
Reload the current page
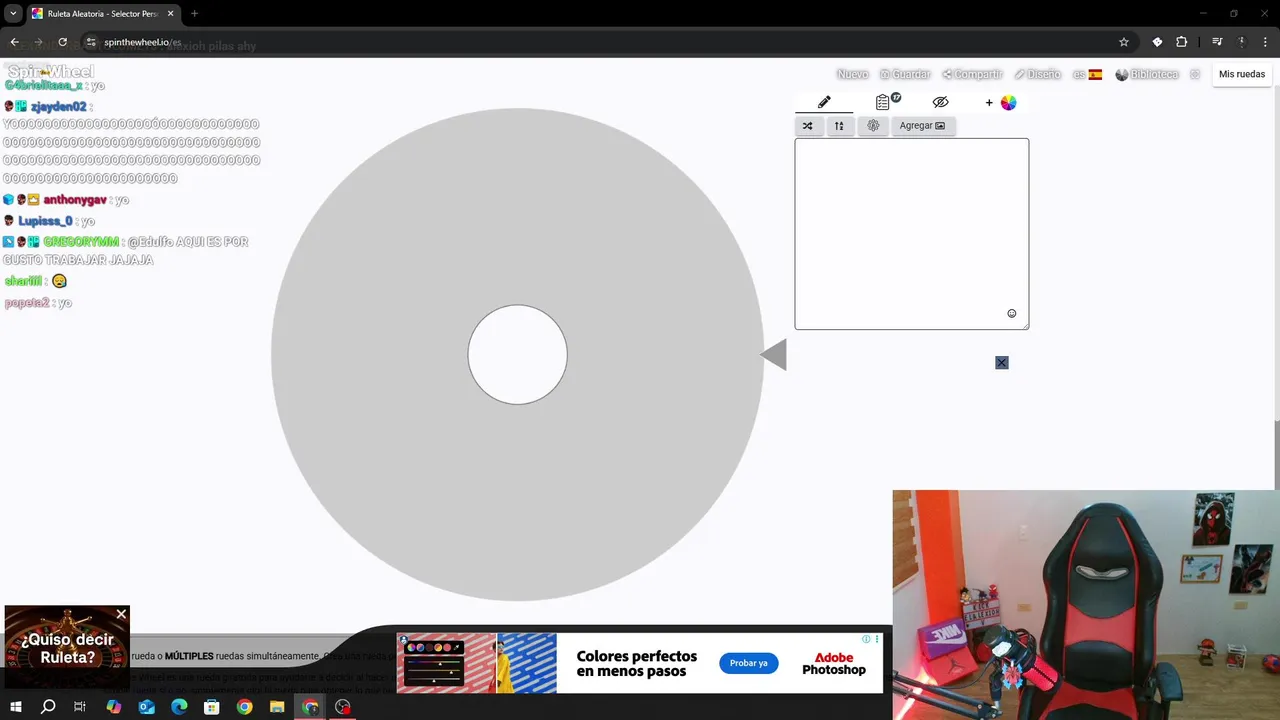click(63, 42)
